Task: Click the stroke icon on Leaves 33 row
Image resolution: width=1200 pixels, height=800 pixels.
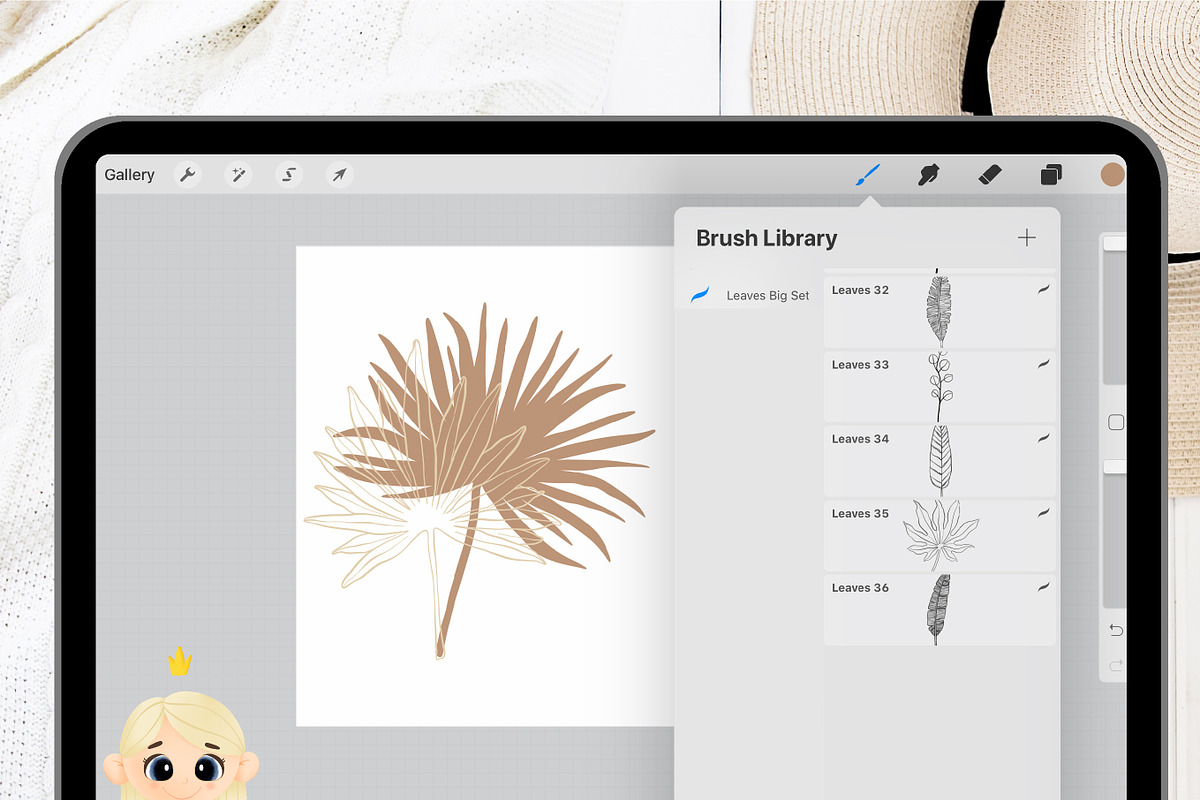Action: pos(1043,364)
